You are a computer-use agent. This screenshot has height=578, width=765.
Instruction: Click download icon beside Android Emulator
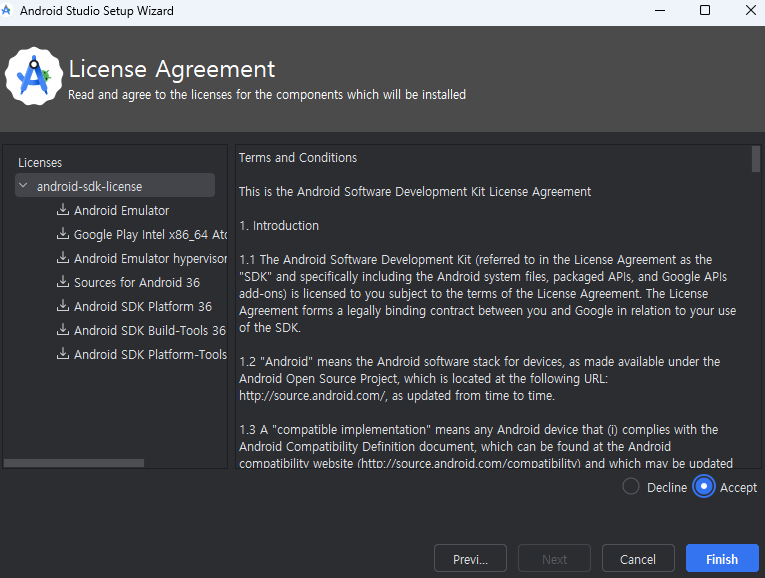point(62,210)
